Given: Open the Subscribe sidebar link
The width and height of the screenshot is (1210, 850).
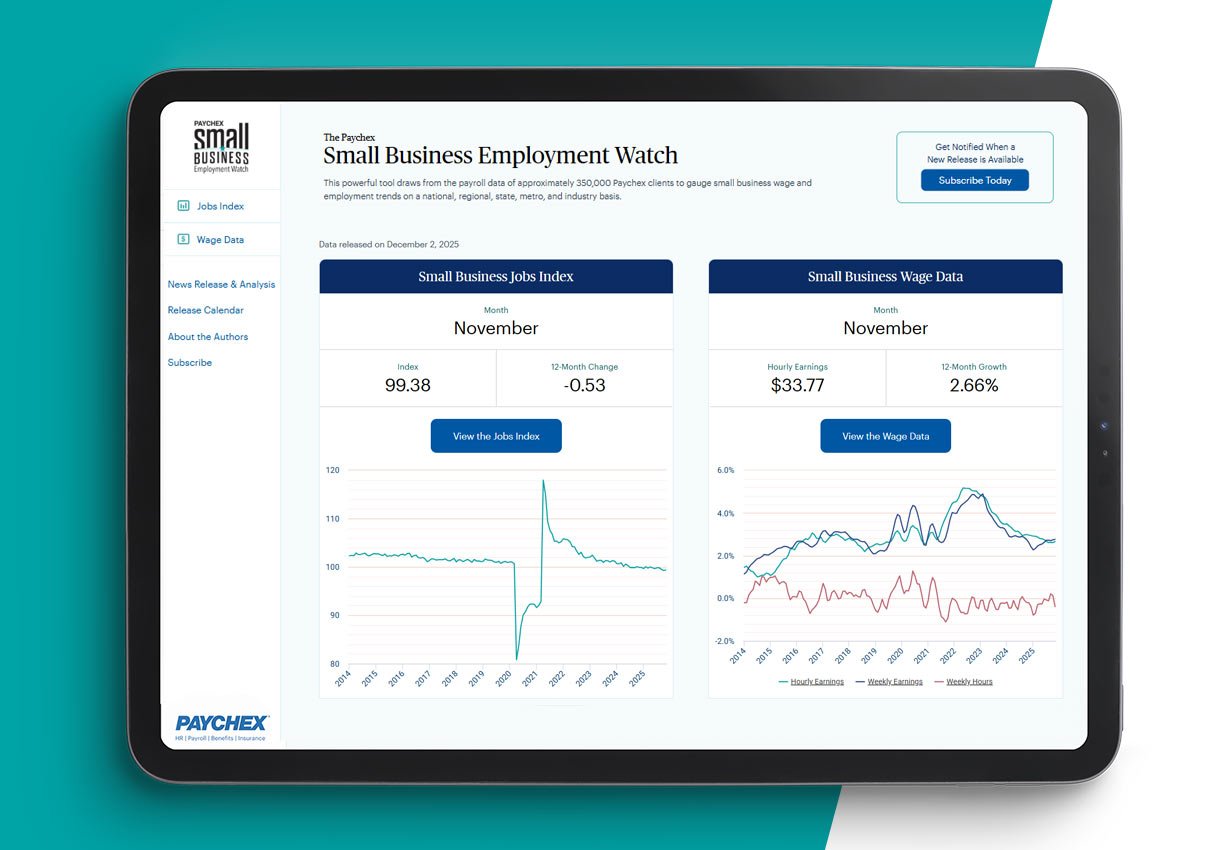Looking at the screenshot, I should [189, 362].
